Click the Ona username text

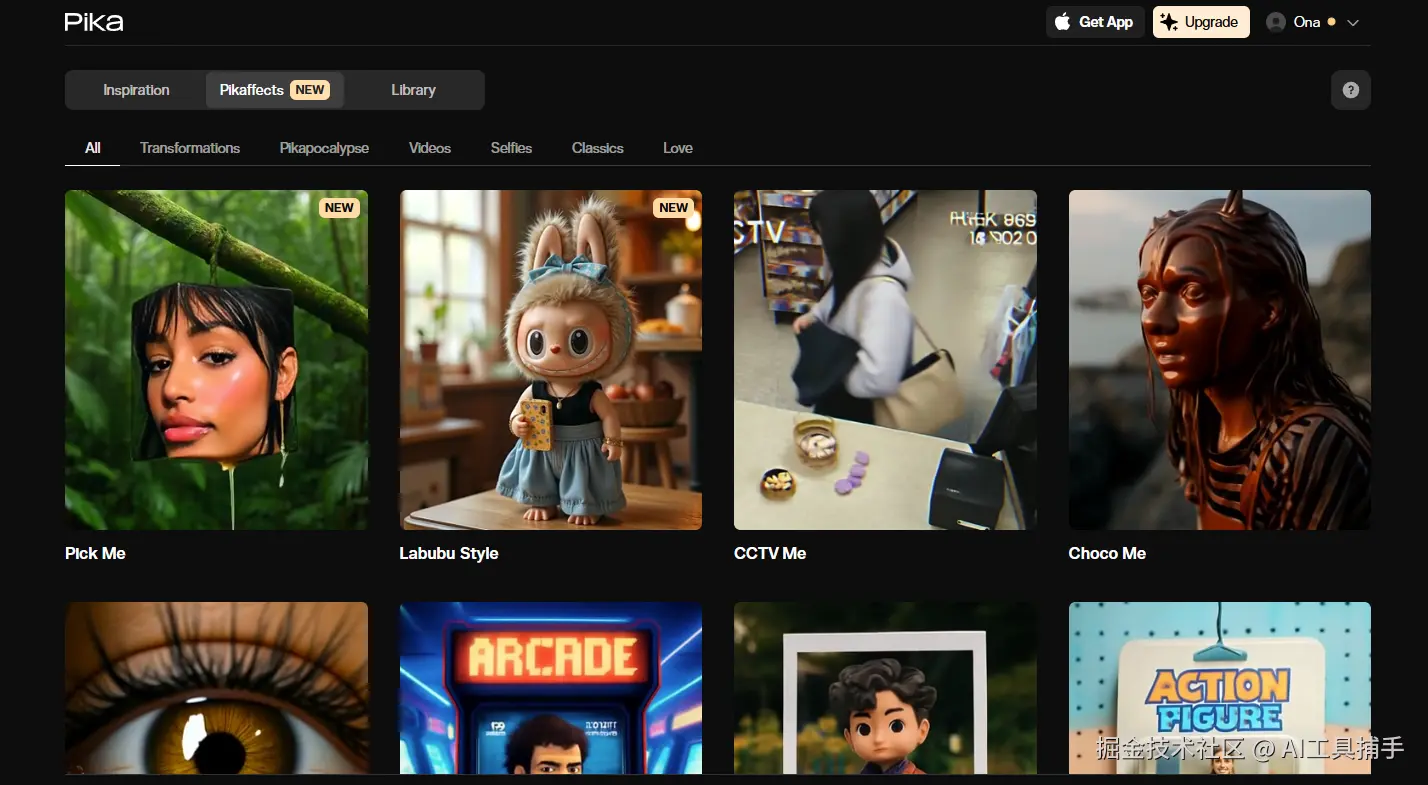tap(1307, 22)
